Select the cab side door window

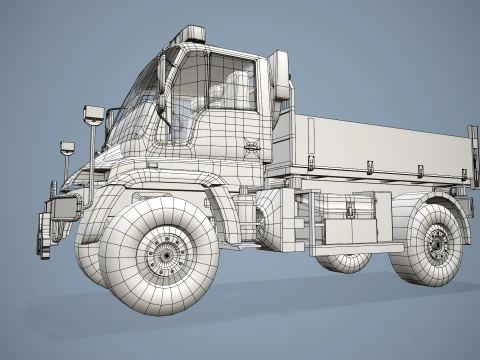[x=232, y=82]
